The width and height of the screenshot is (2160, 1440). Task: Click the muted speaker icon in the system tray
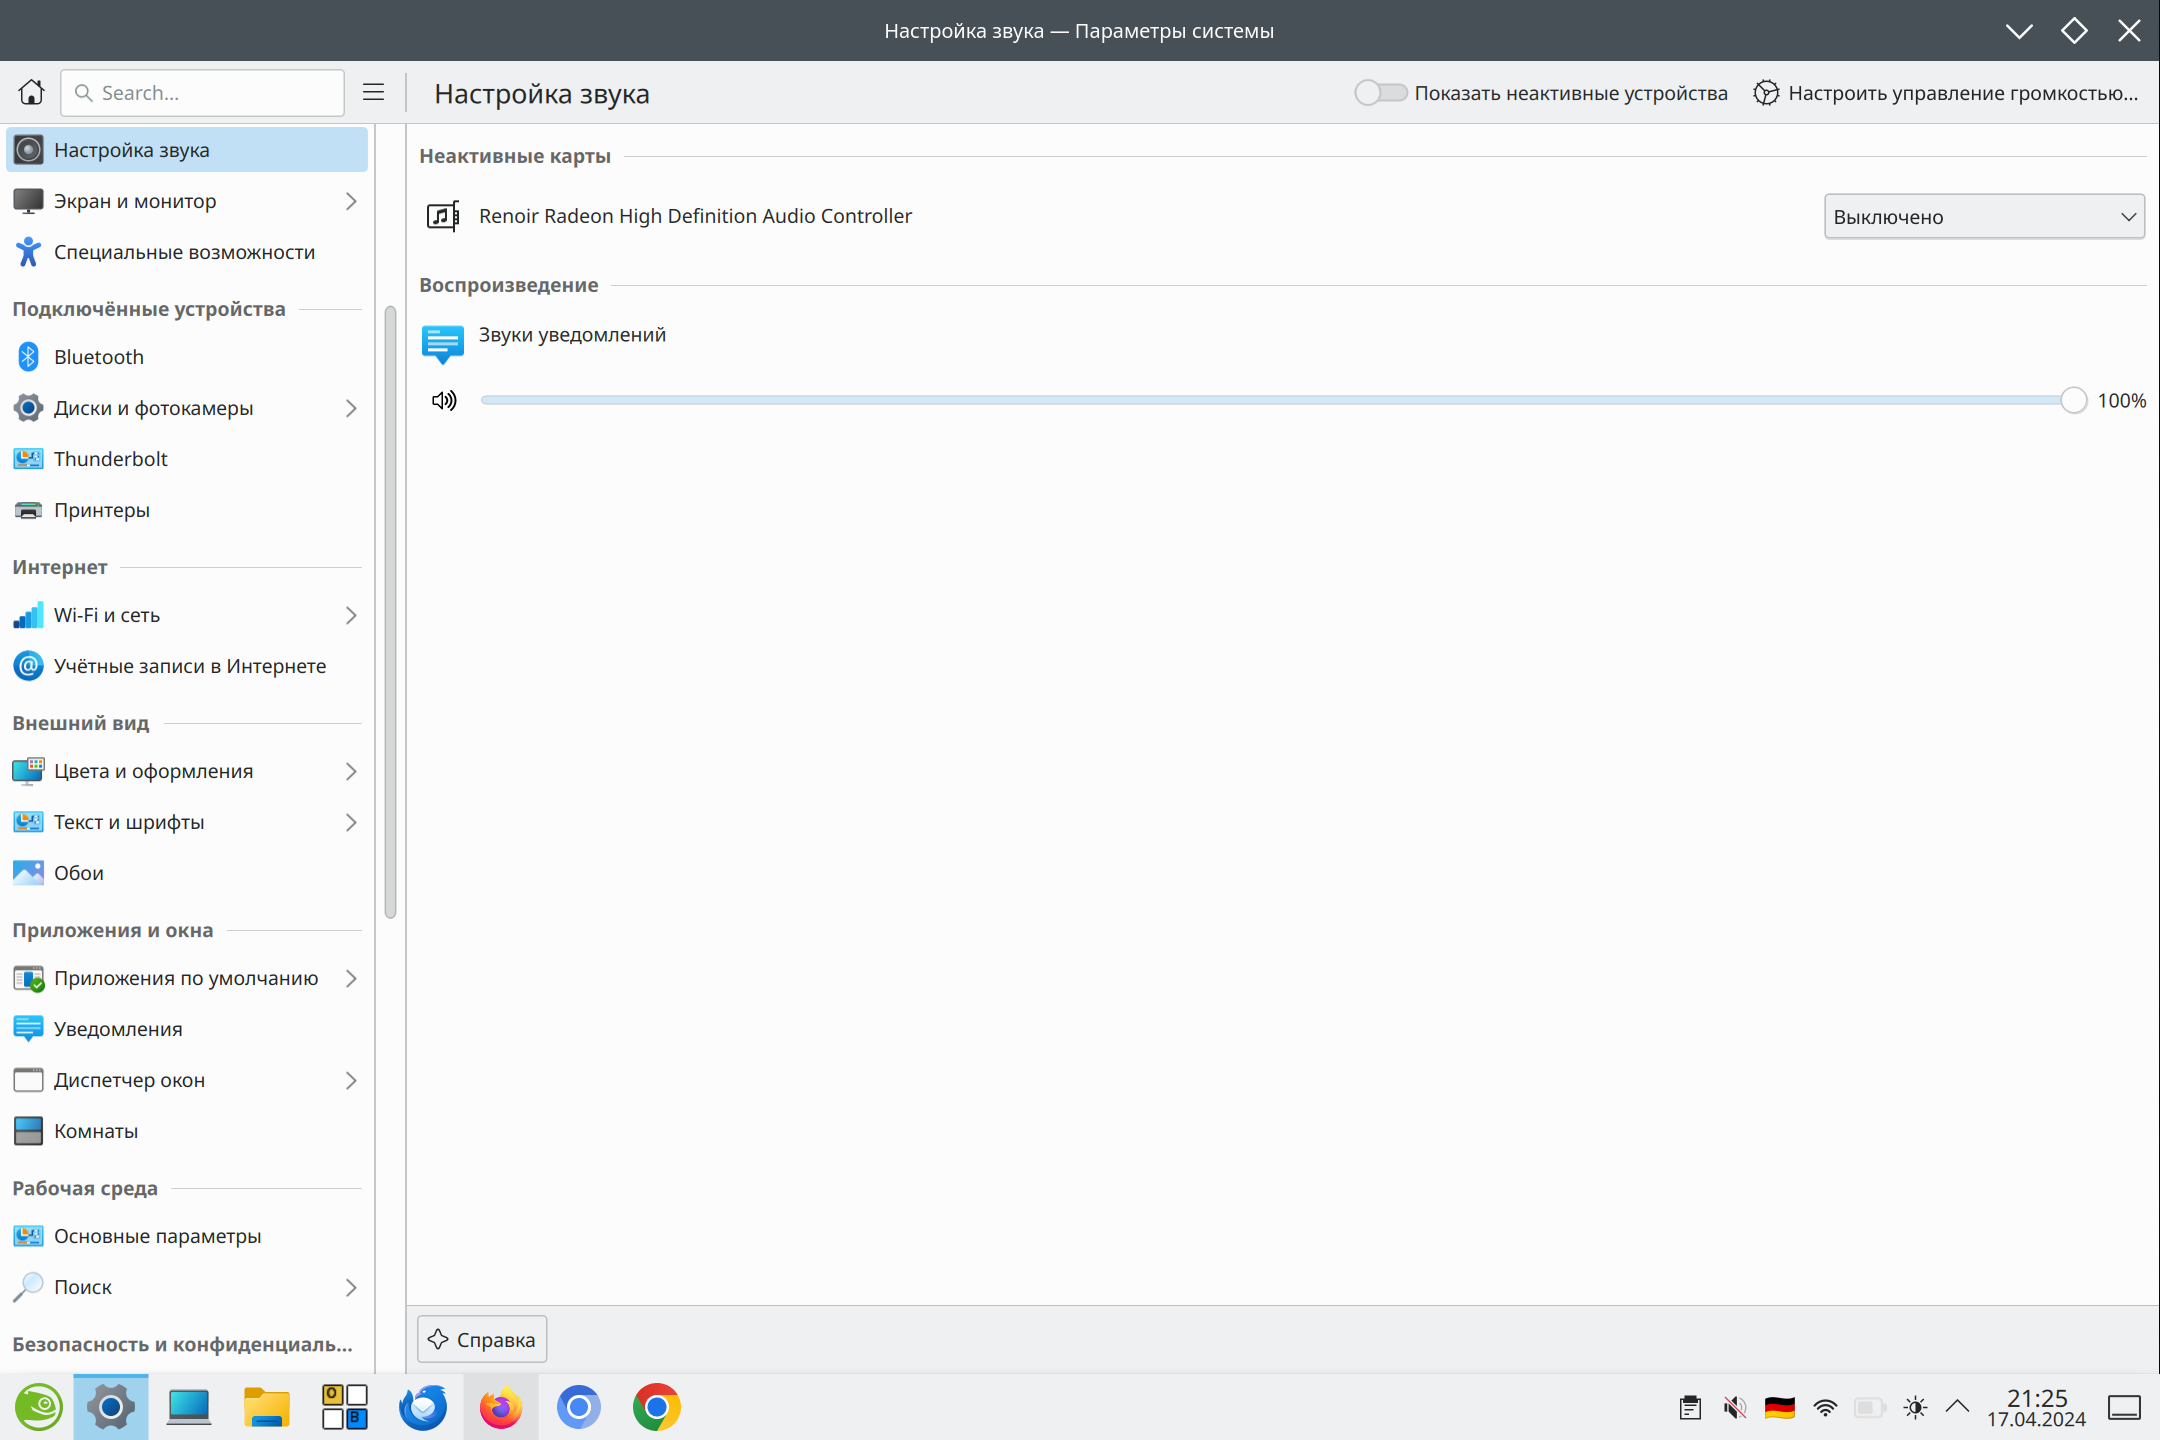click(x=1735, y=1407)
